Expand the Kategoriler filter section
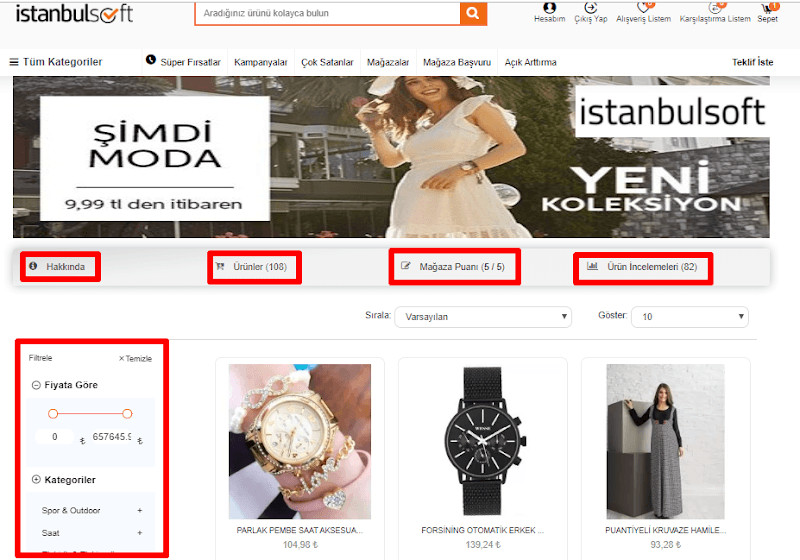 (36, 479)
